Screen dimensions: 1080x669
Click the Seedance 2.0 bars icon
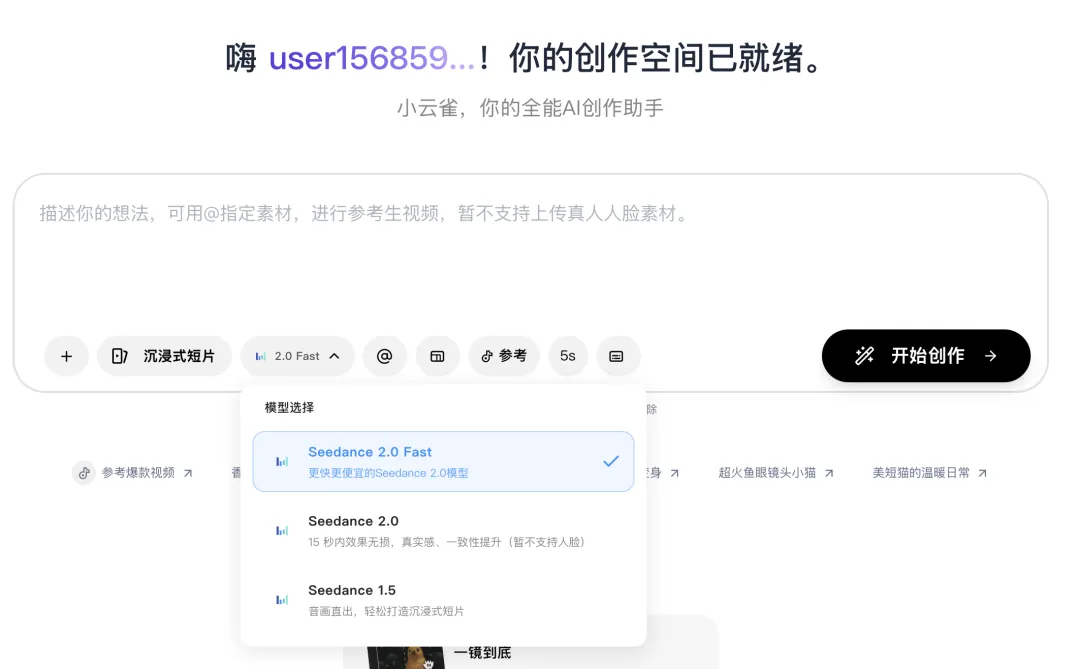pos(282,531)
